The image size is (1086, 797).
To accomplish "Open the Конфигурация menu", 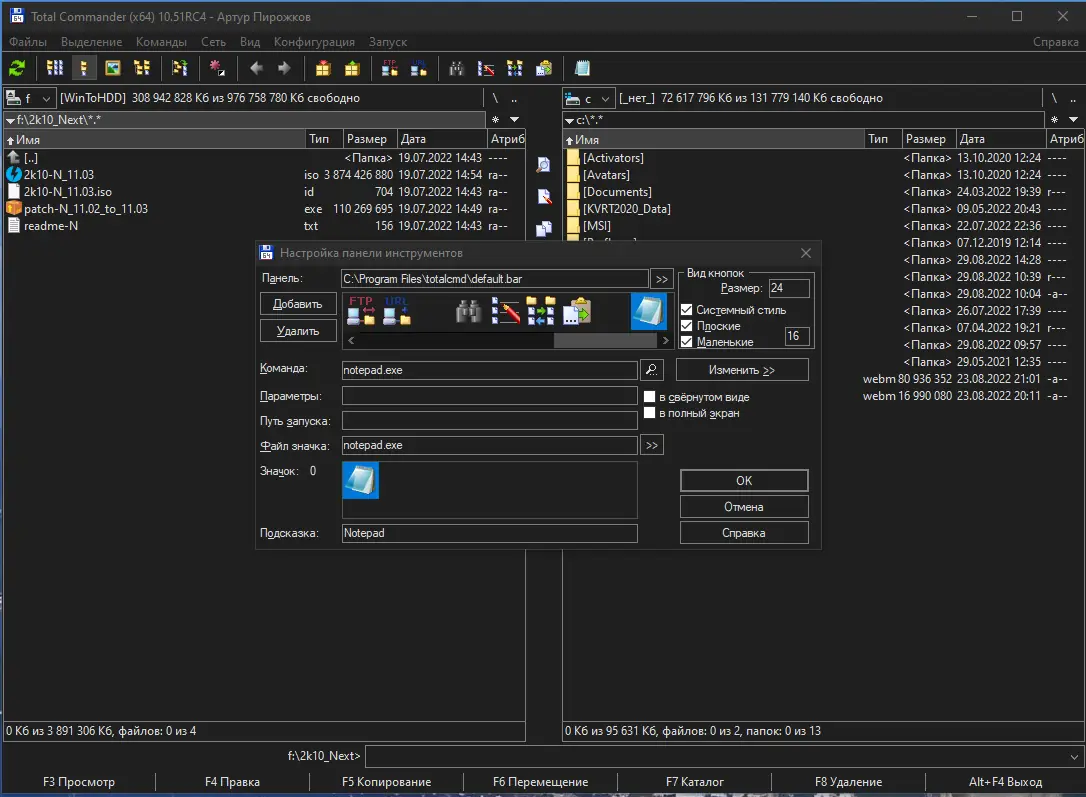I will pyautogui.click(x=314, y=42).
